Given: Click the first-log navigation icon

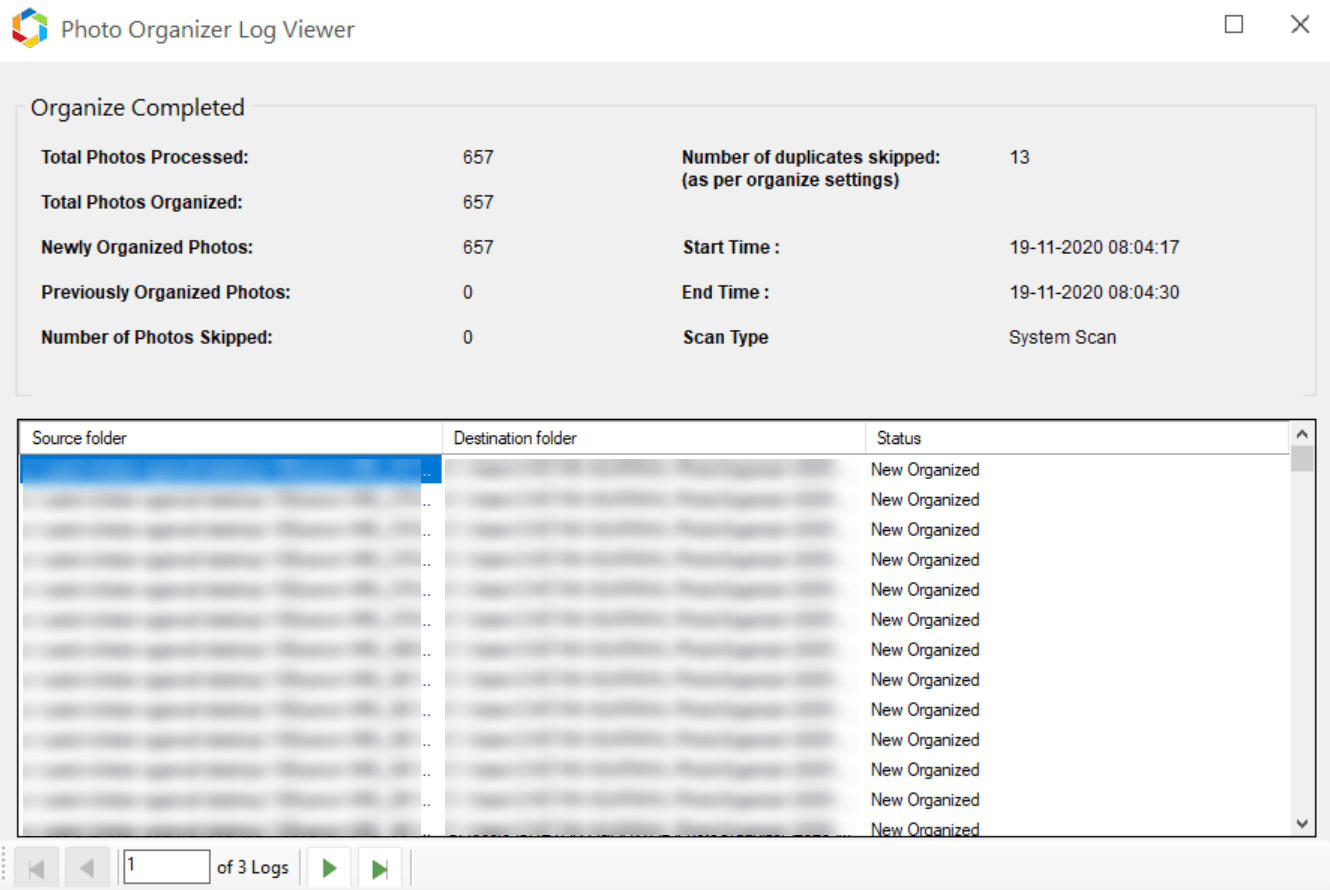Looking at the screenshot, I should pyautogui.click(x=36, y=866).
